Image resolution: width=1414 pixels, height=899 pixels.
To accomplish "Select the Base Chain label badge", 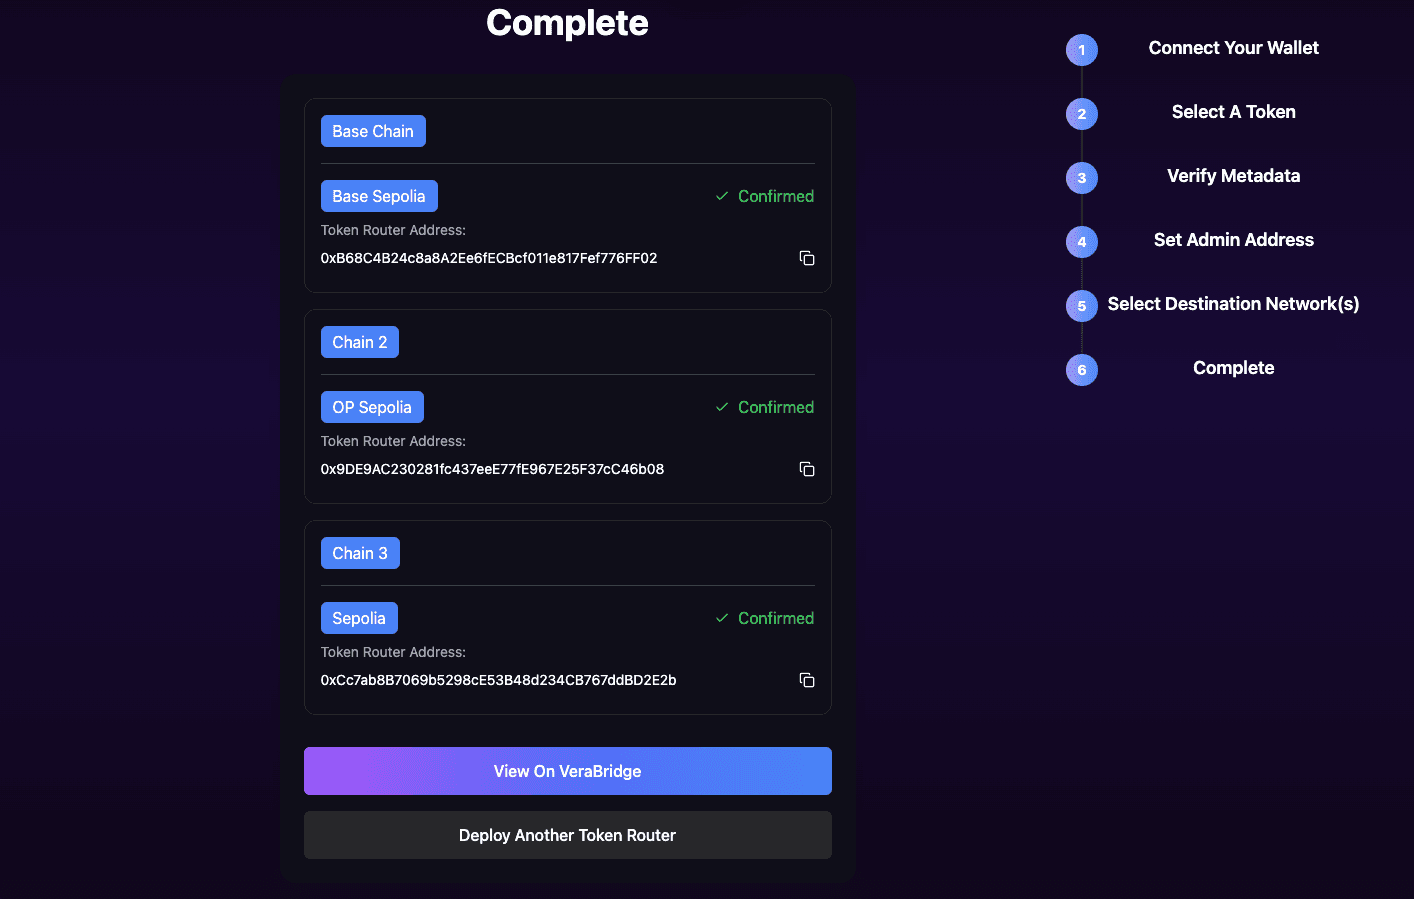I will [373, 131].
